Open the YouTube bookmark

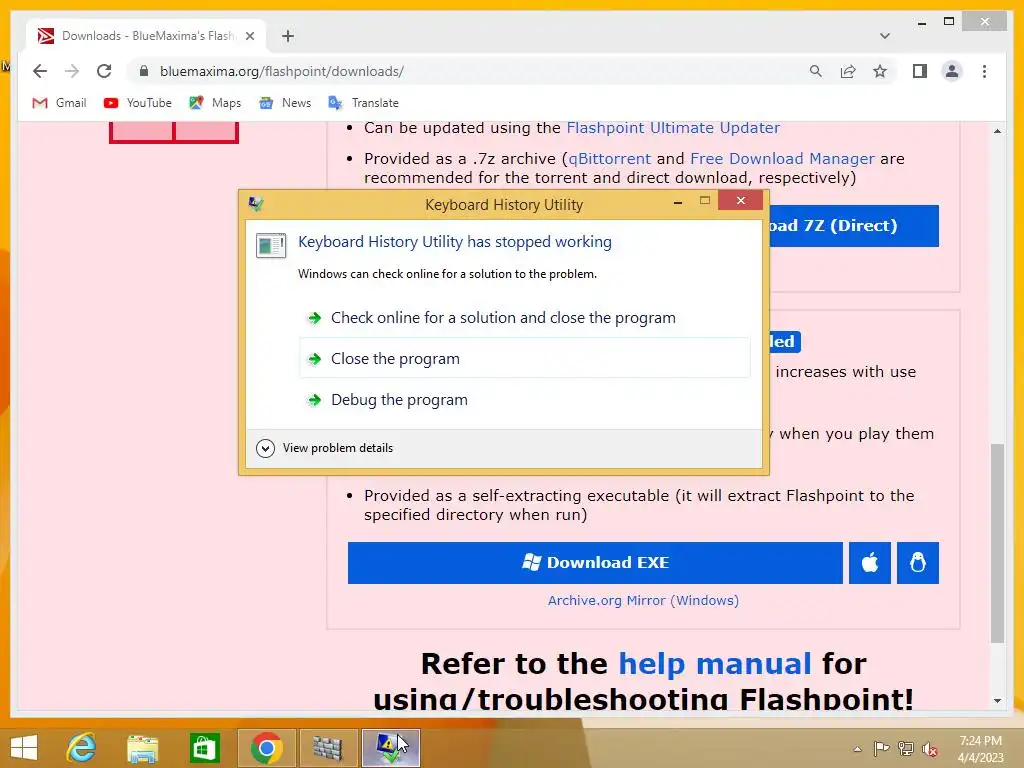pyautogui.click(x=138, y=103)
